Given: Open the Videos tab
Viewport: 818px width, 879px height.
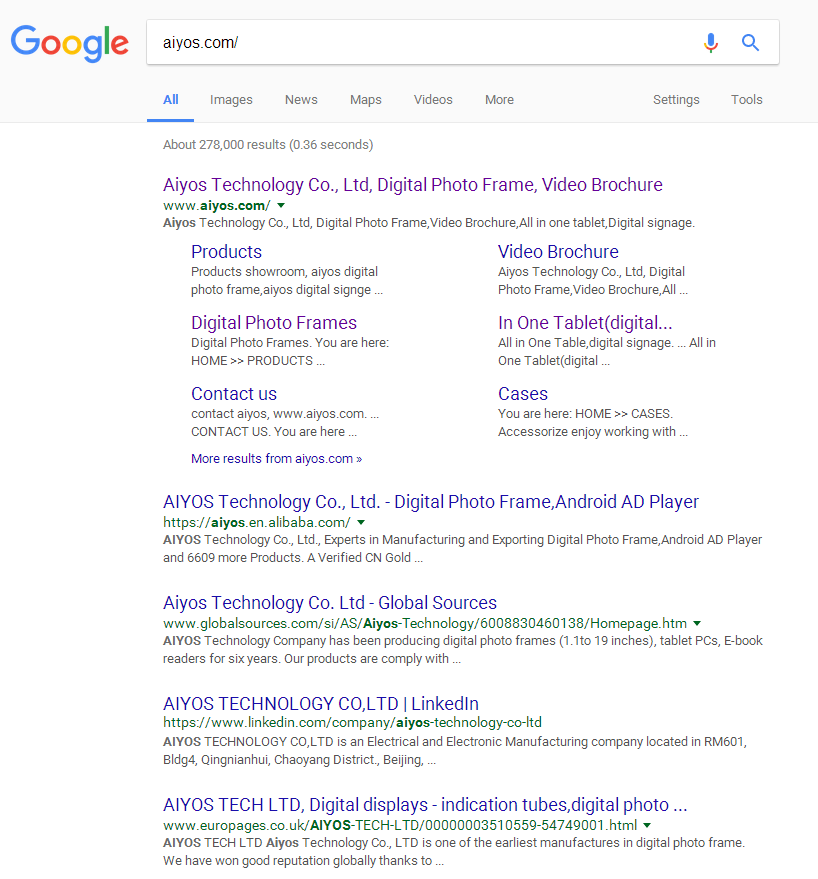Looking at the screenshot, I should click(433, 100).
